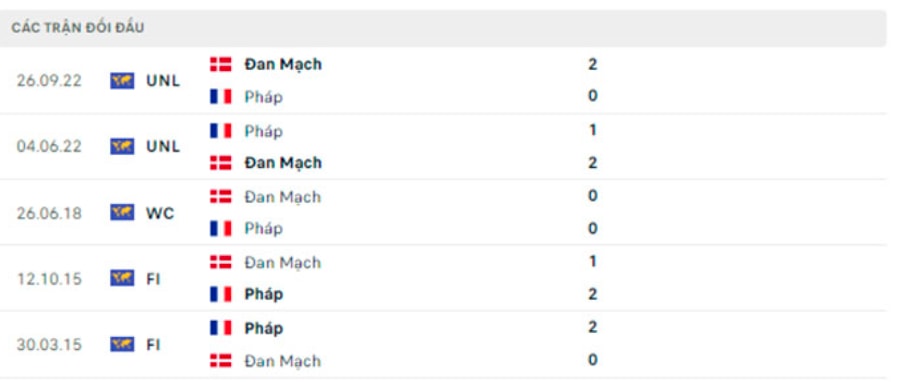Click Denmark flag in 30.03.15 match

point(220,361)
